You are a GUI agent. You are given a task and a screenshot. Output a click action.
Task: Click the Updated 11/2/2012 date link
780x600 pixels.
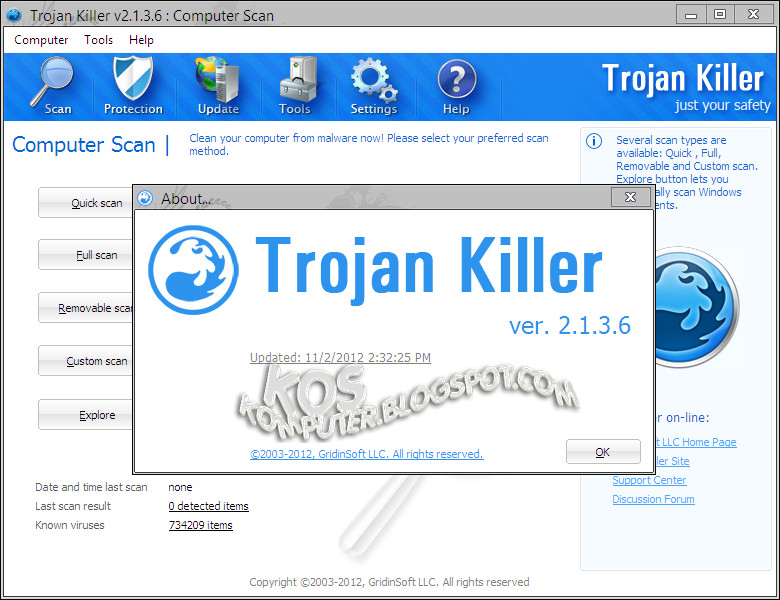(340, 357)
